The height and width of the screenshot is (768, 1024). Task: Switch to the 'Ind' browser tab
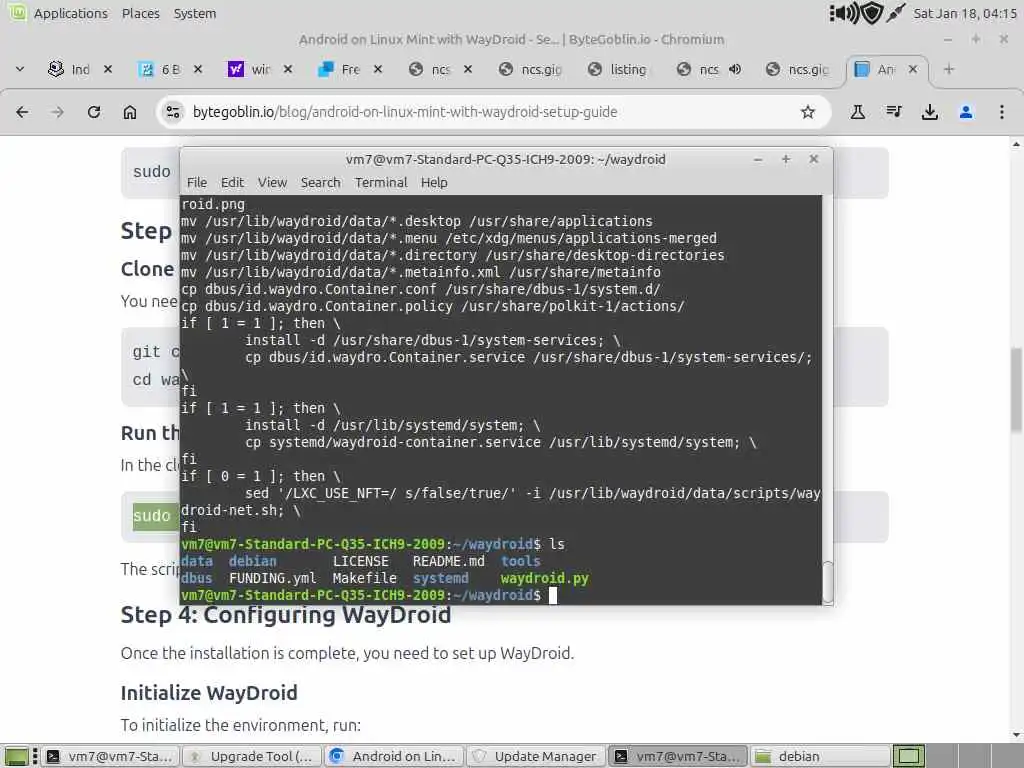(69, 69)
